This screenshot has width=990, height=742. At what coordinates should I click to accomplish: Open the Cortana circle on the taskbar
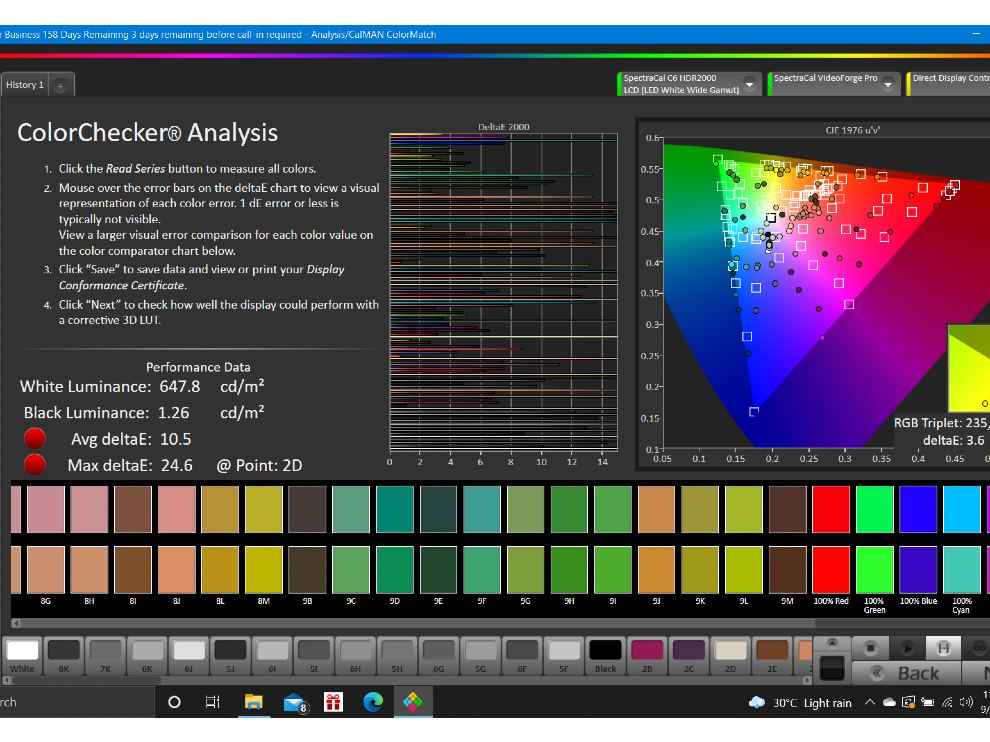174,702
